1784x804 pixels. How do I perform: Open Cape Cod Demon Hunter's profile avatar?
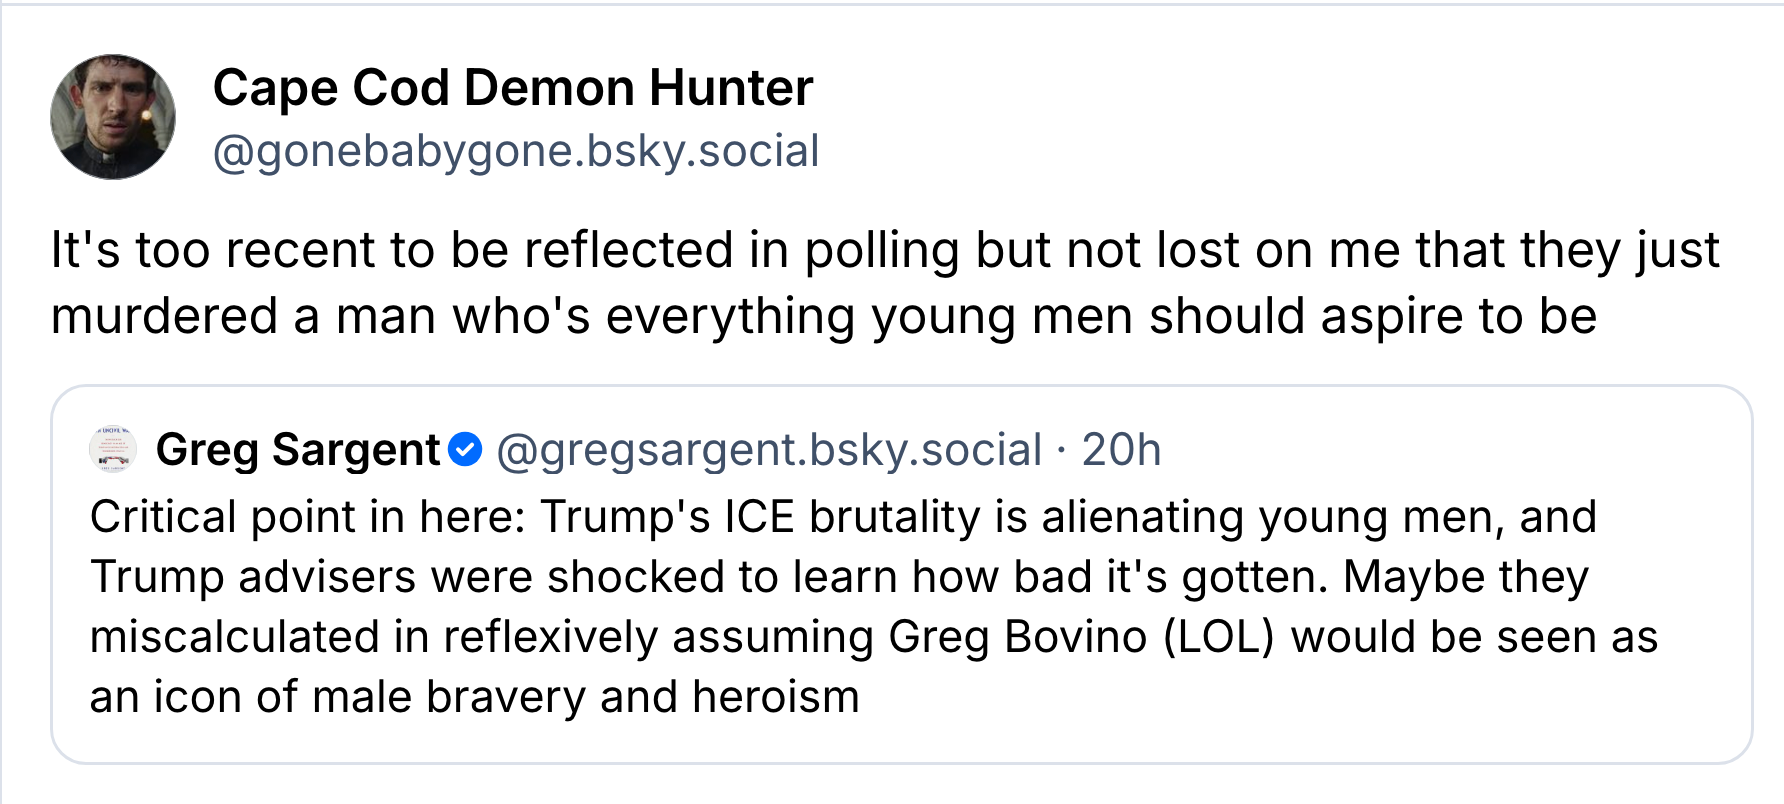click(113, 117)
